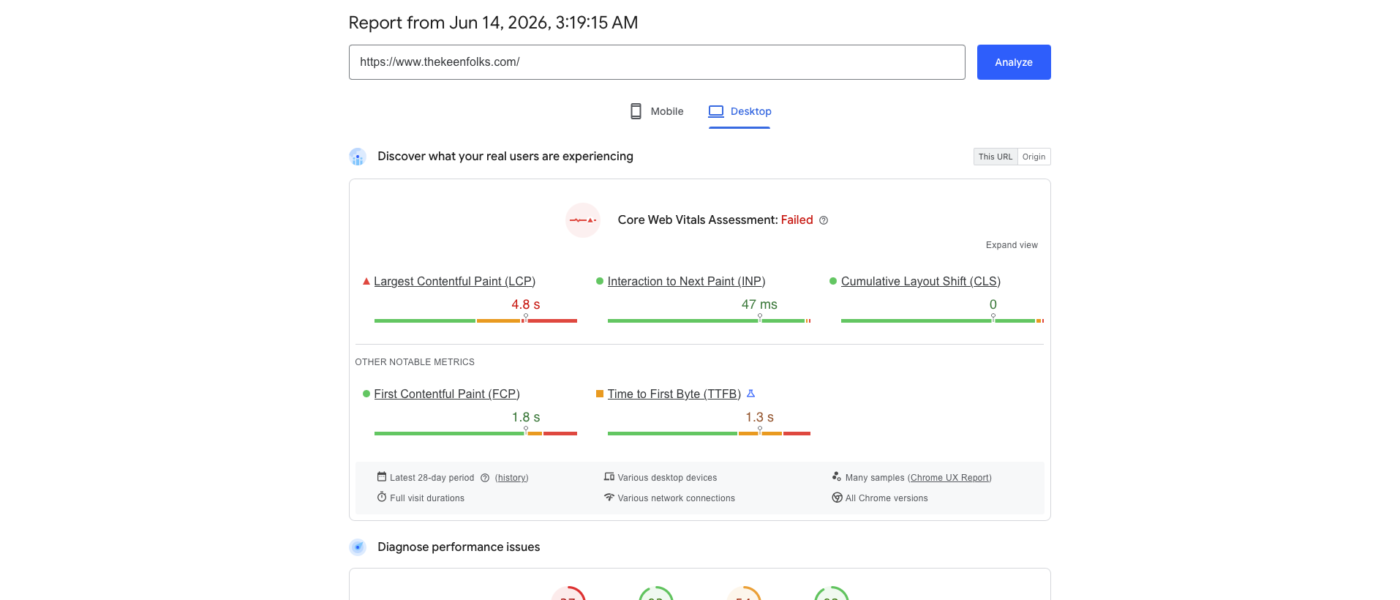Click the samples icon beside Many samples

837,477
